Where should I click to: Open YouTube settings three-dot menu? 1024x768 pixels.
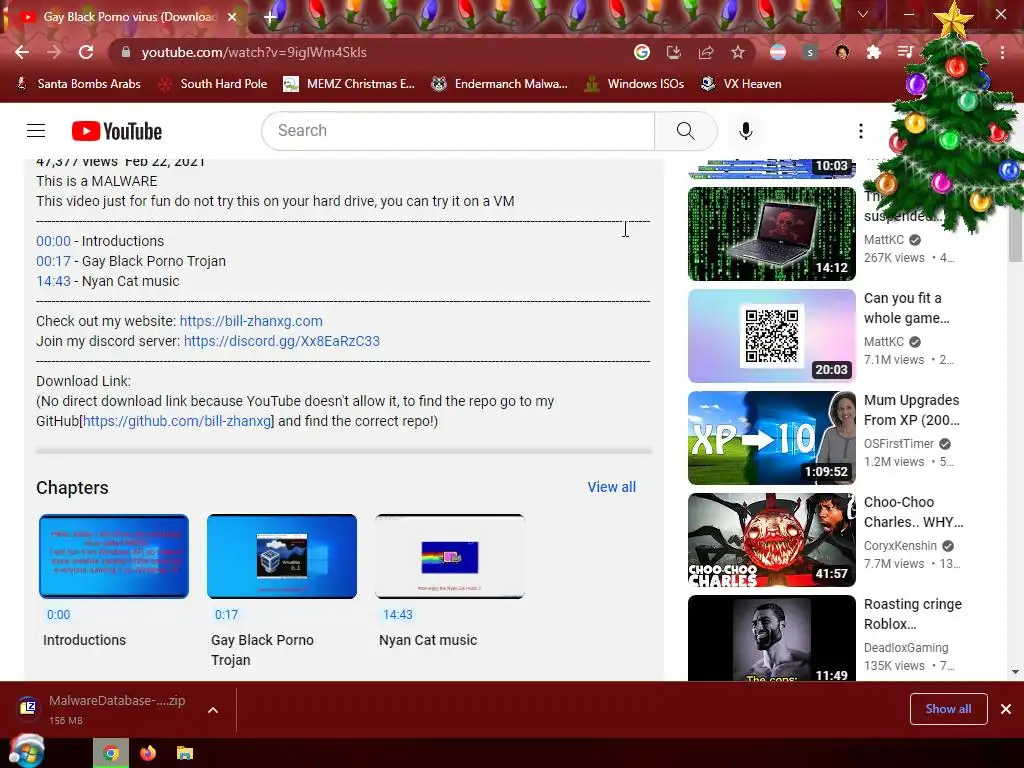click(861, 131)
